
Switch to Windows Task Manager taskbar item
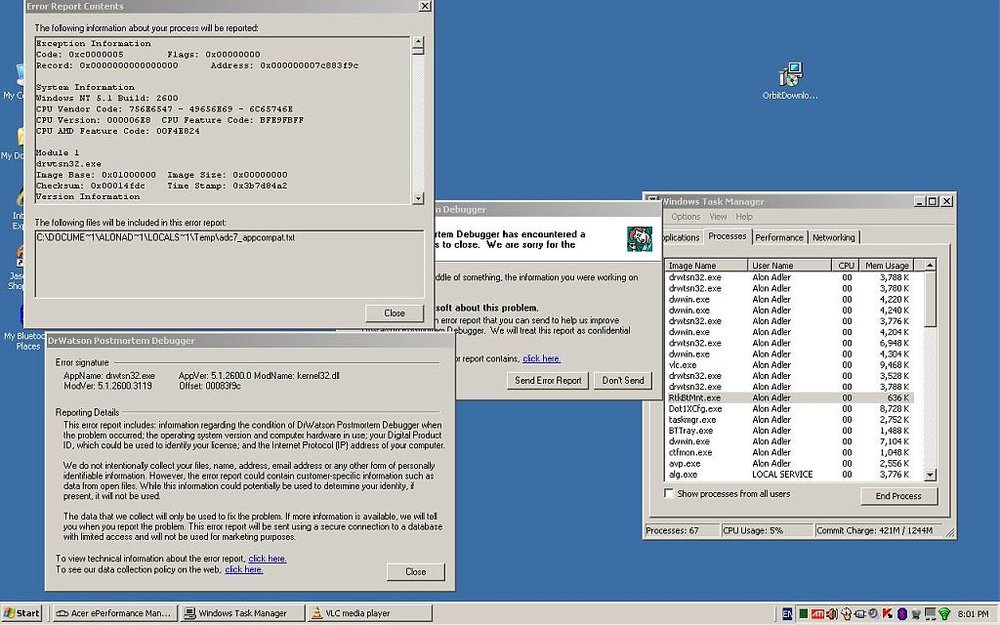(242, 614)
